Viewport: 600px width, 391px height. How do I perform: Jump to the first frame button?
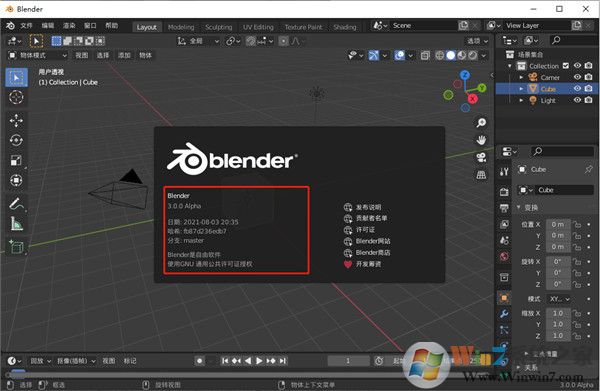coord(225,361)
